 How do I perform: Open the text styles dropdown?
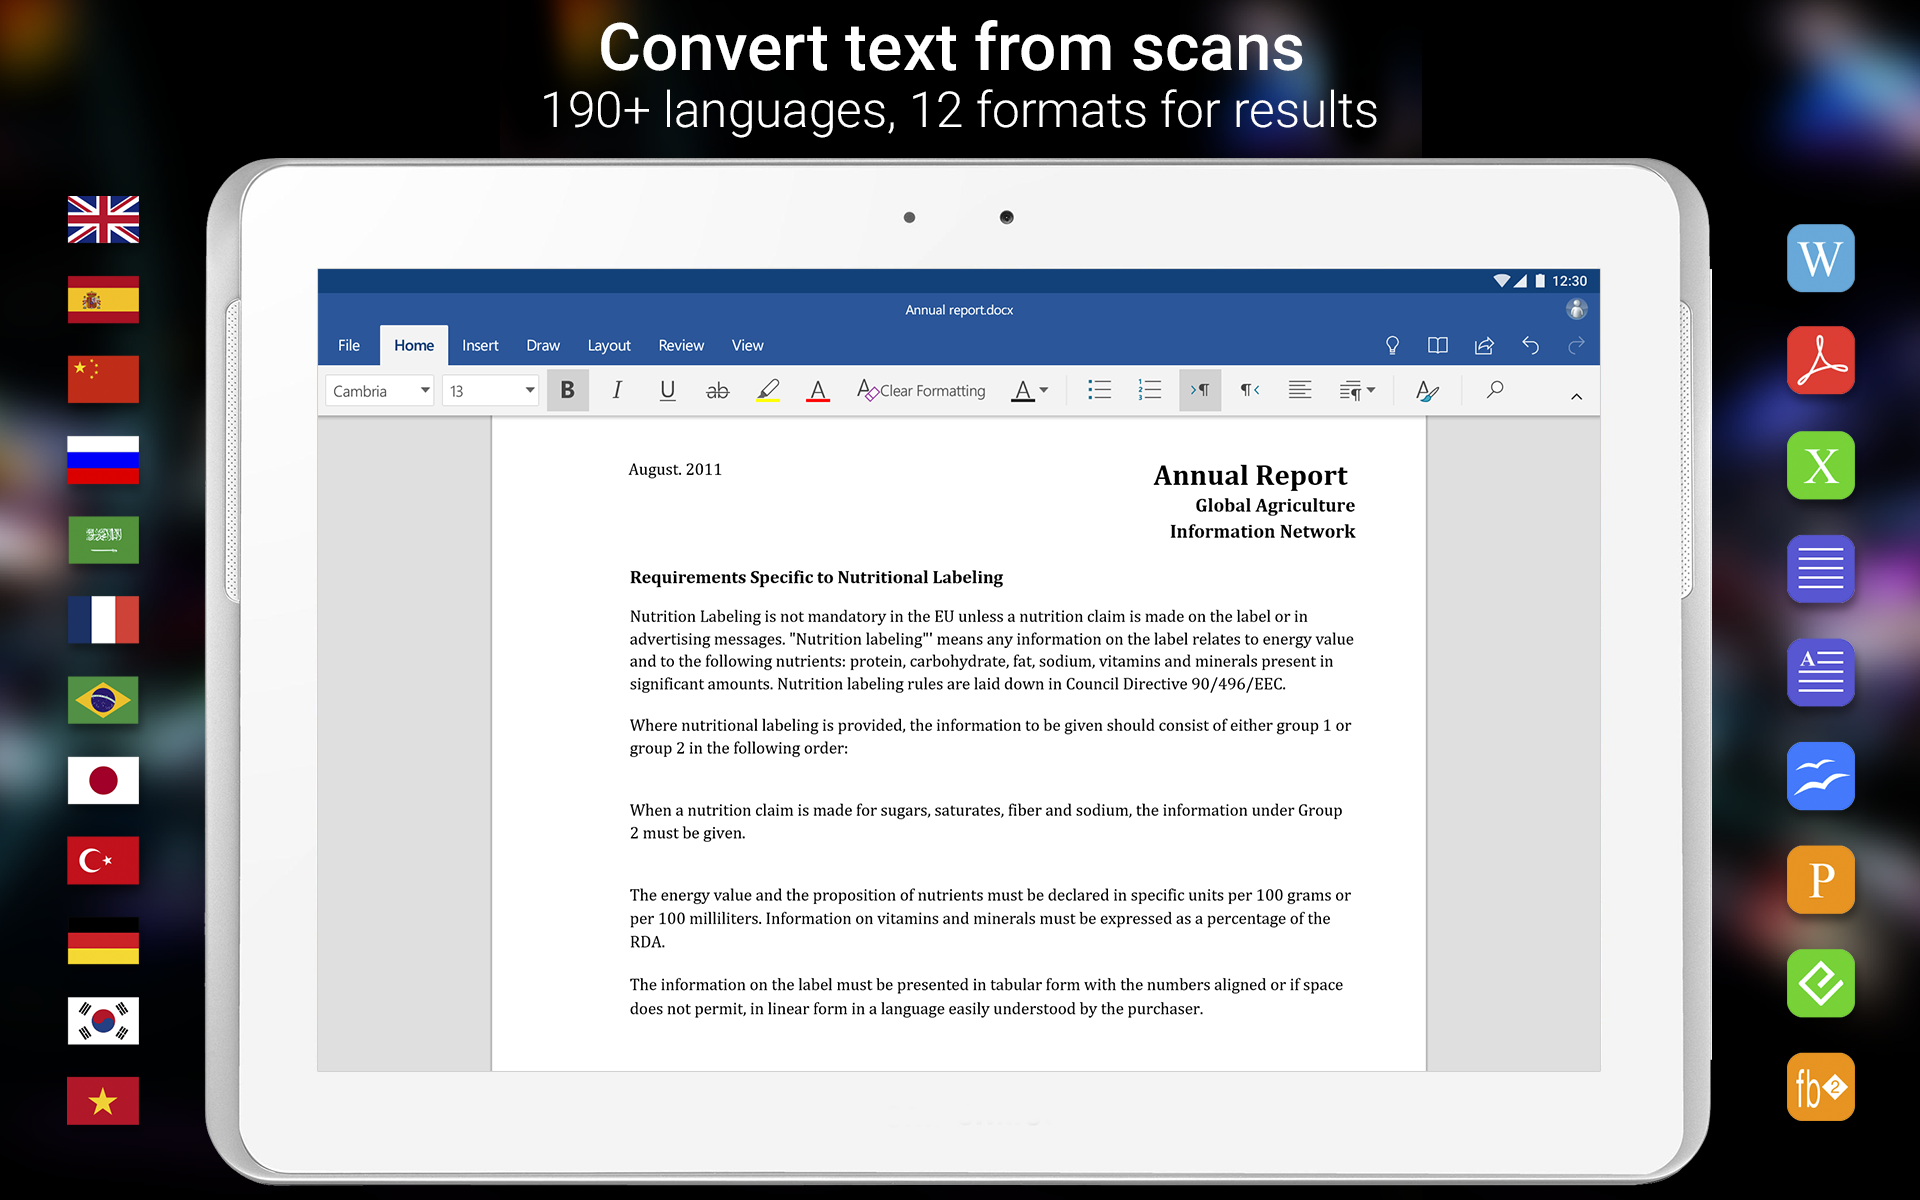click(1029, 390)
